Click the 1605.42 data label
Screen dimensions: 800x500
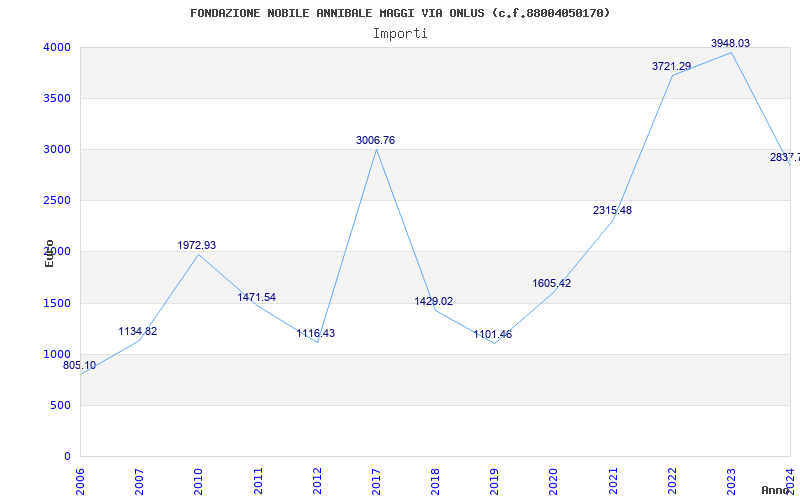point(552,284)
